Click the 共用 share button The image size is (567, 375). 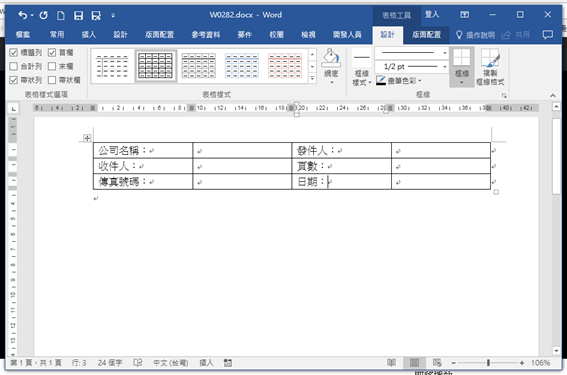[x=516, y=35]
